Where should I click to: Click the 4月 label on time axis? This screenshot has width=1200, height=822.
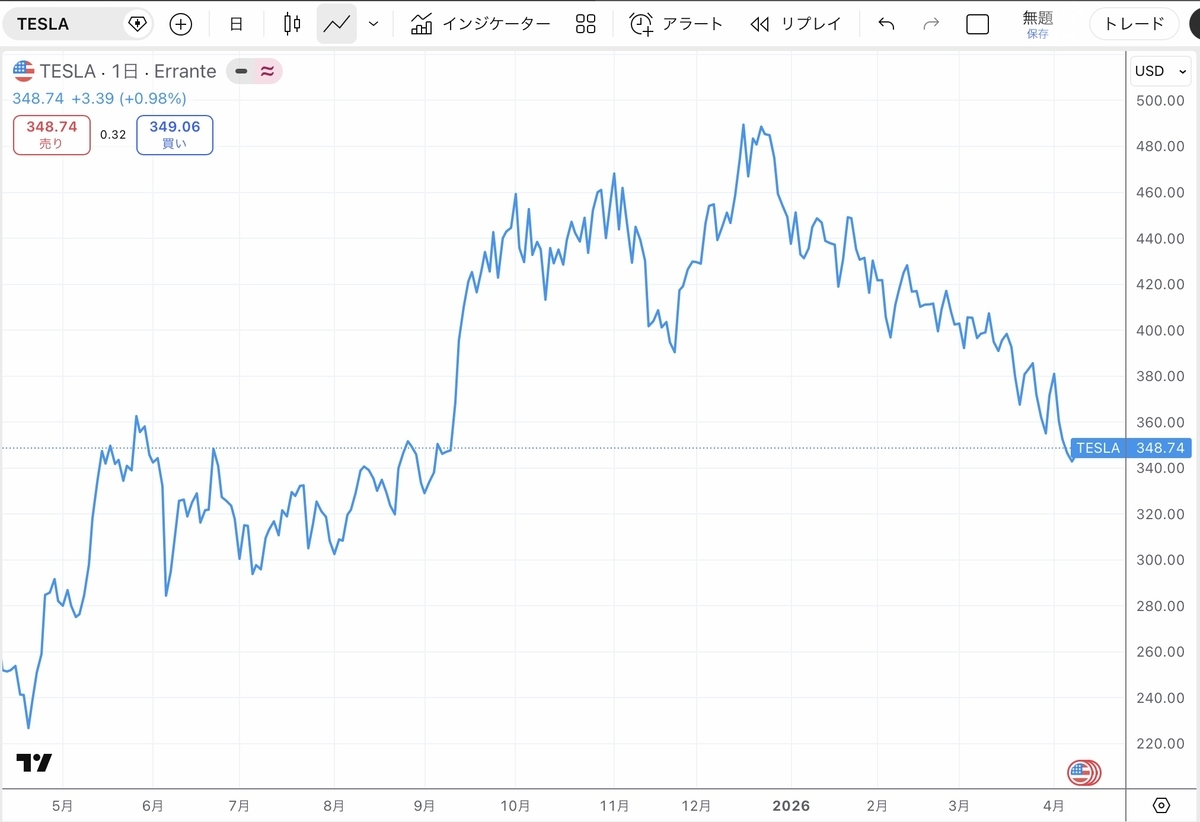pos(1054,805)
